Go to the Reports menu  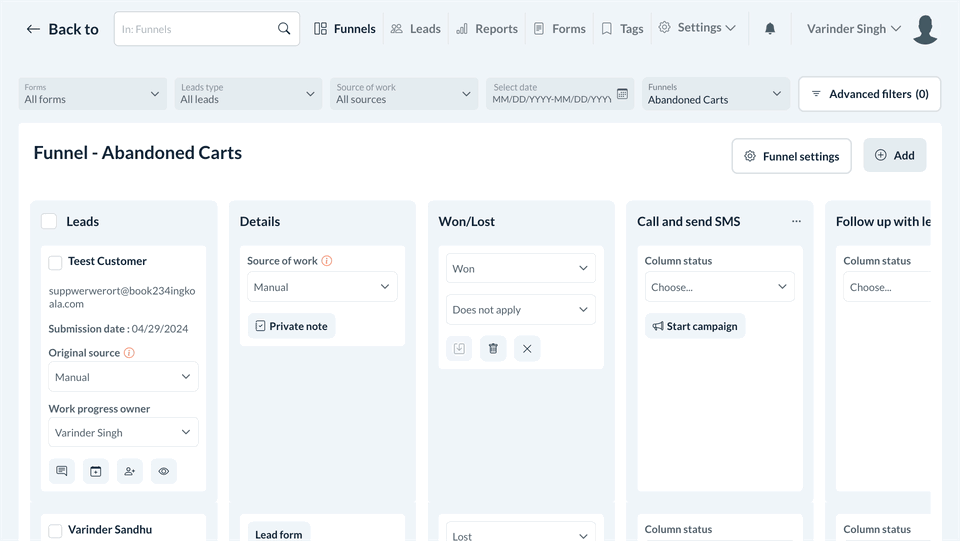click(x=487, y=29)
